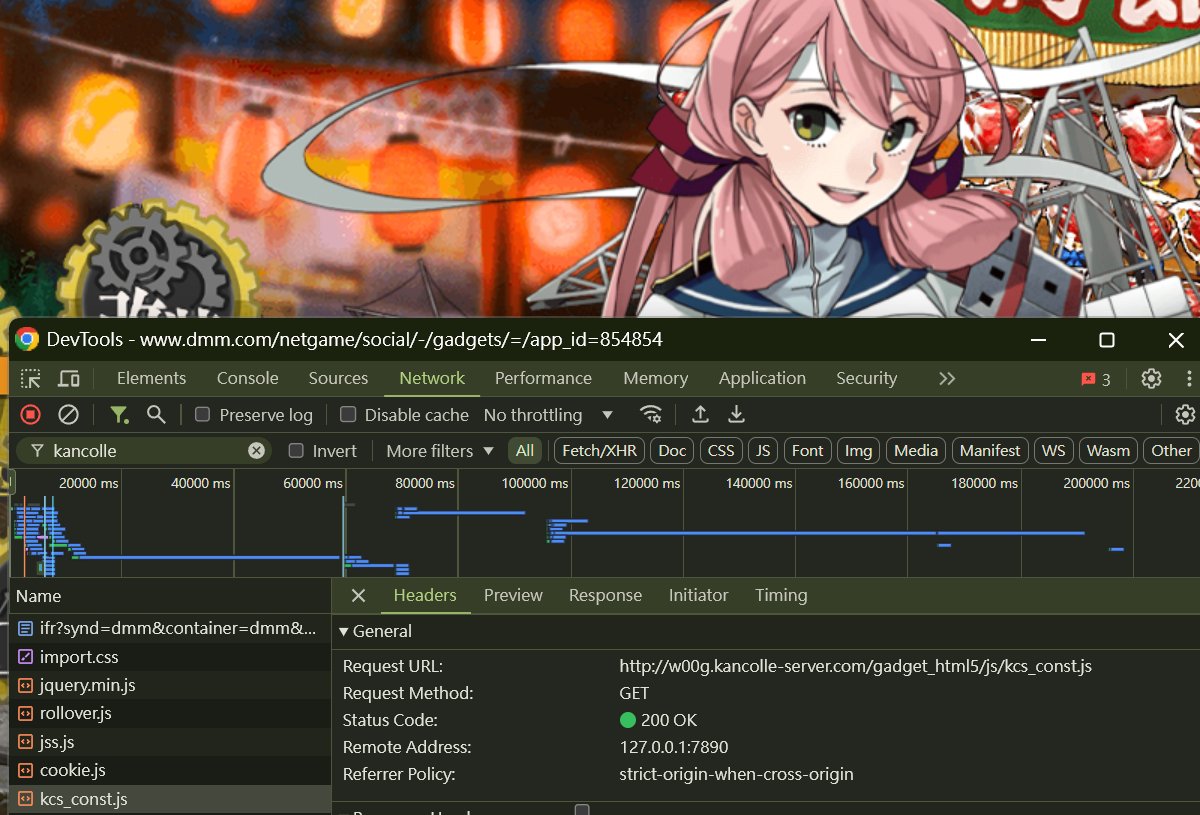Filter requests by Other type
The width and height of the screenshot is (1200, 815).
(x=1171, y=451)
